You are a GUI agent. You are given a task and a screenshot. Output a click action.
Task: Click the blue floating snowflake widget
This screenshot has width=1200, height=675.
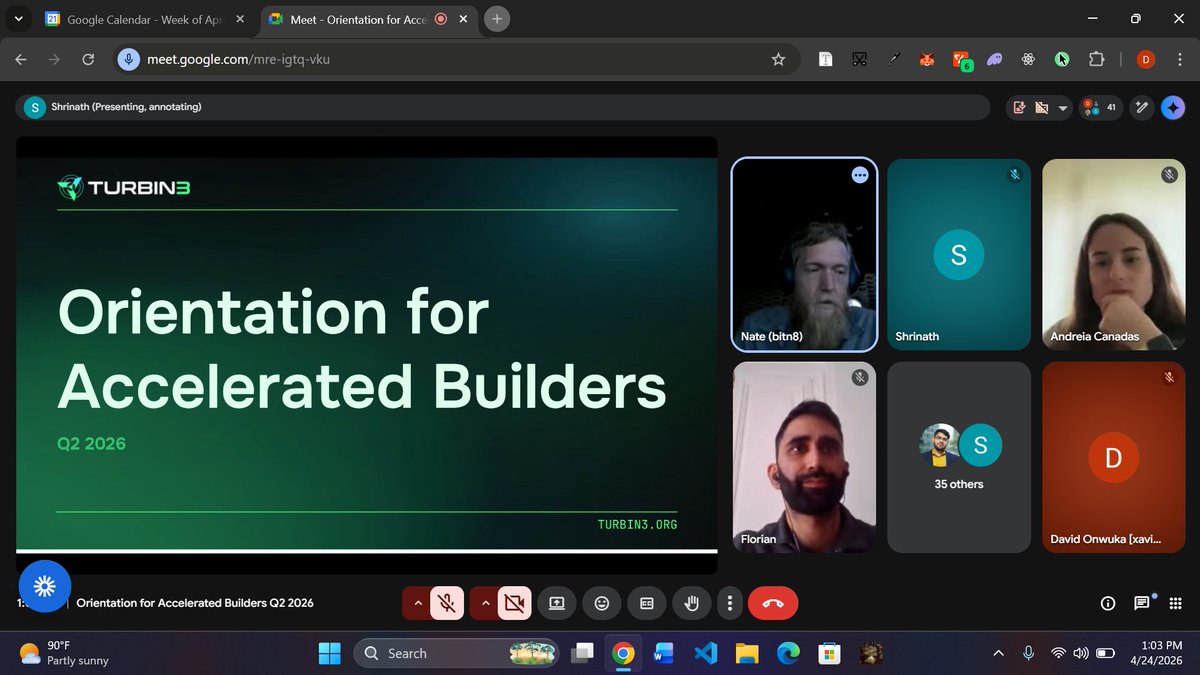45,586
